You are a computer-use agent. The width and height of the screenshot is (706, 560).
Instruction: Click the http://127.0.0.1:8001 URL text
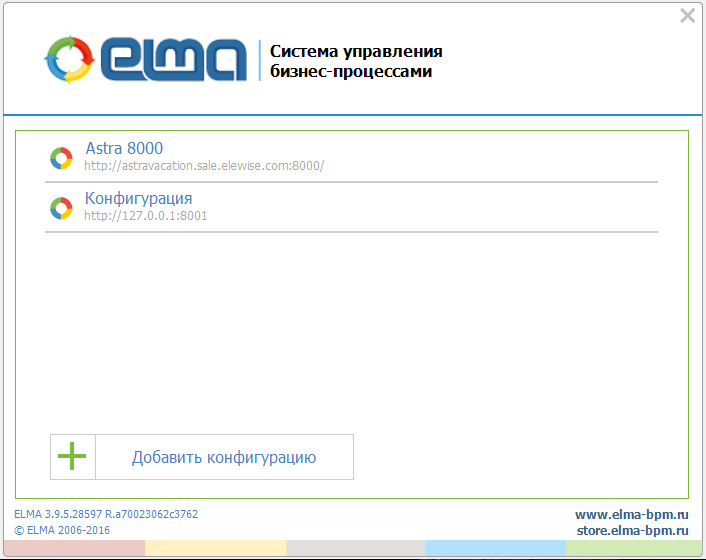click(x=145, y=216)
